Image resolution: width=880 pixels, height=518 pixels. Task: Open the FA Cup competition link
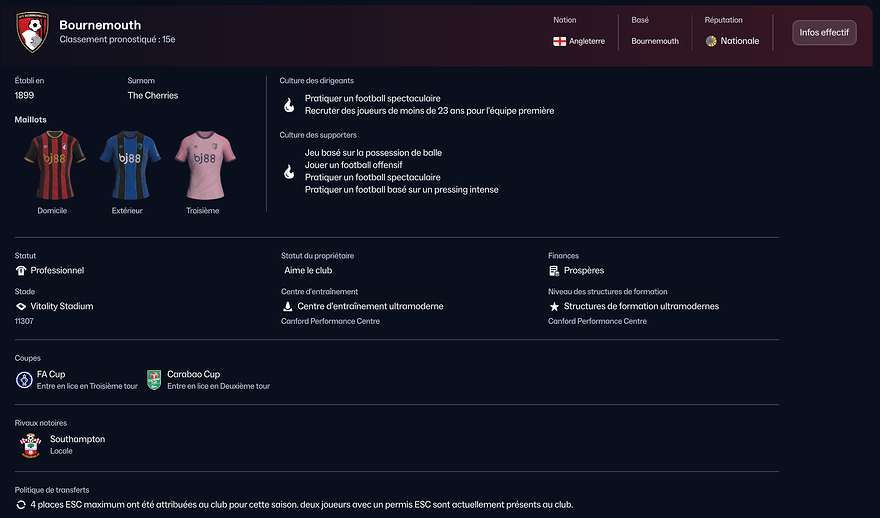[x=49, y=374]
